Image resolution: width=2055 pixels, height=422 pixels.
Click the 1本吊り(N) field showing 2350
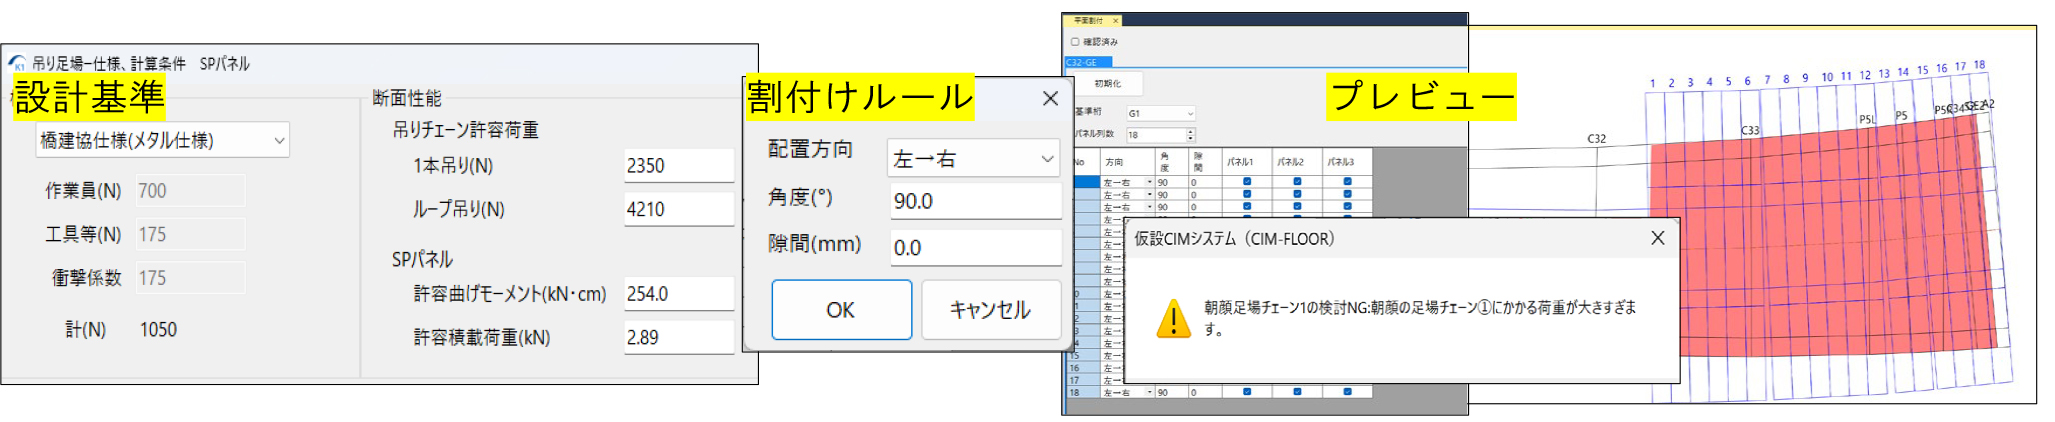678,166
